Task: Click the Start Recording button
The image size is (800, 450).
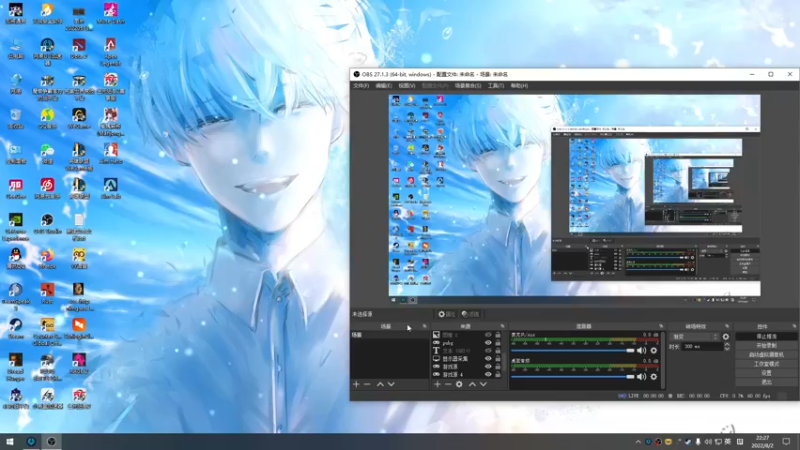Action: [x=766, y=345]
